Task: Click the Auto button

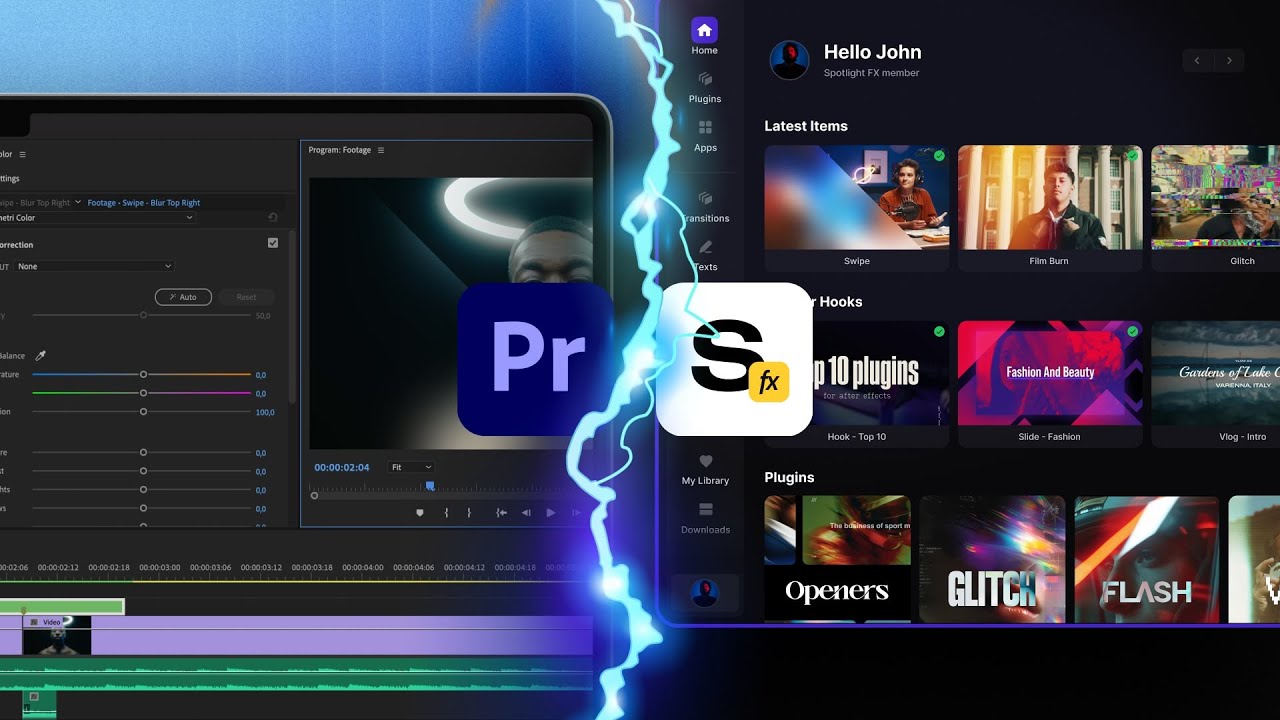Action: [x=183, y=297]
